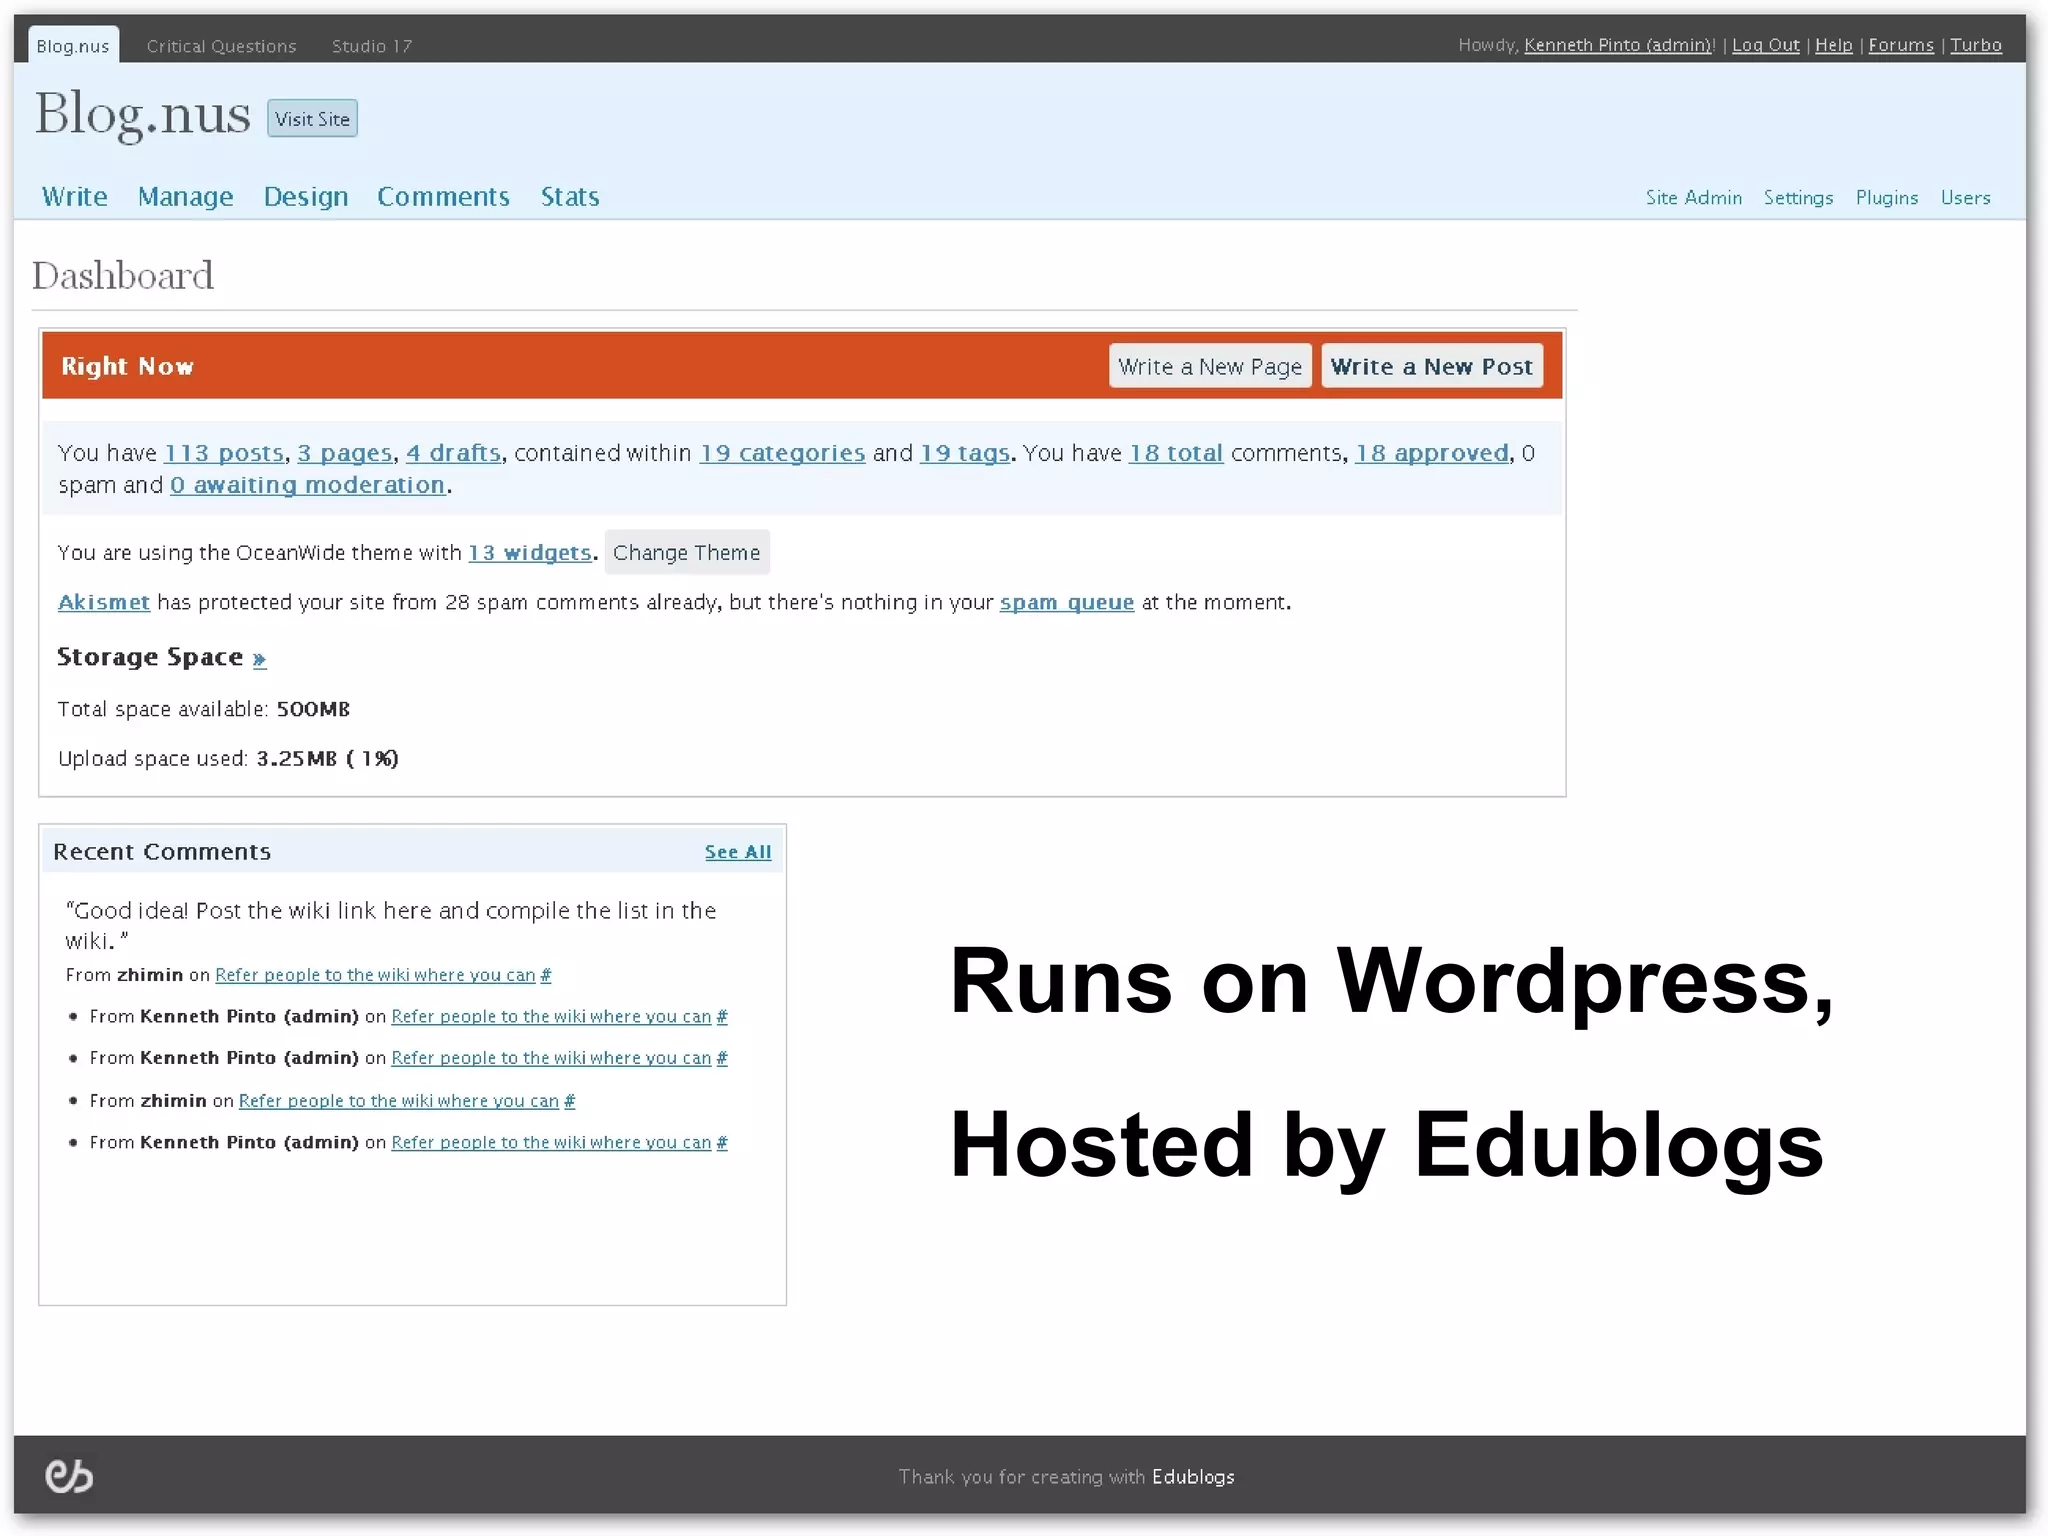Click the Akismet link
The image size is (2048, 1536).
click(x=104, y=603)
